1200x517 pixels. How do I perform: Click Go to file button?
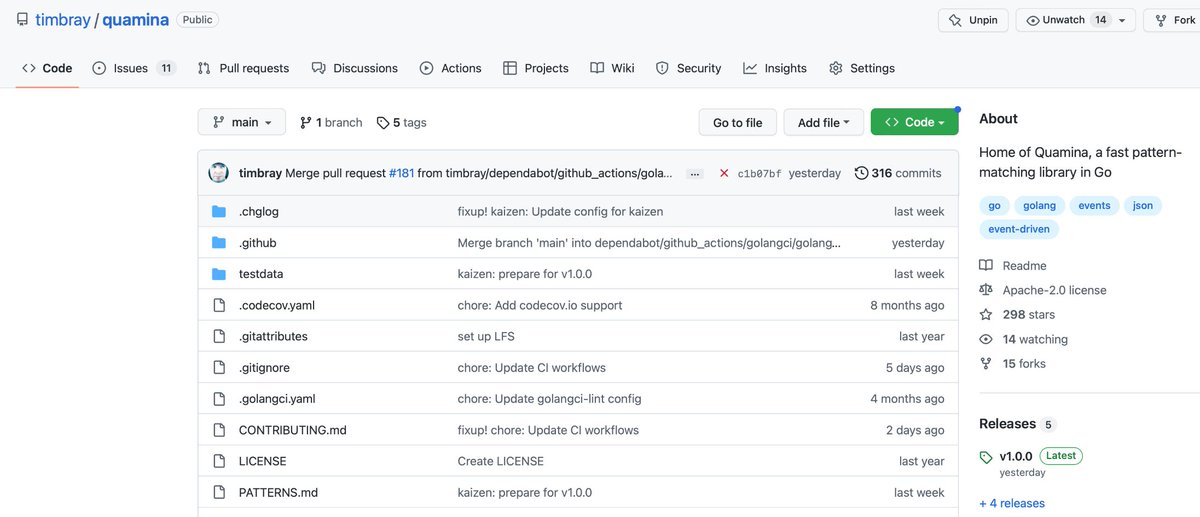[737, 122]
